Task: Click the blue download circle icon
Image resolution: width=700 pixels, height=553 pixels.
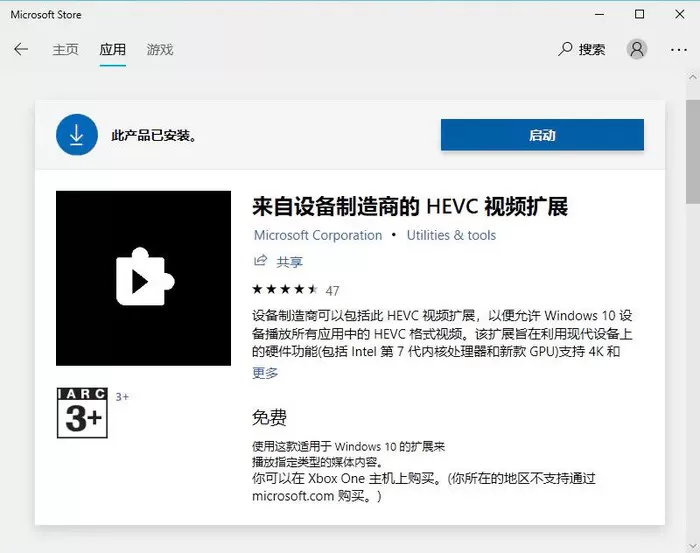Action: coord(77,134)
